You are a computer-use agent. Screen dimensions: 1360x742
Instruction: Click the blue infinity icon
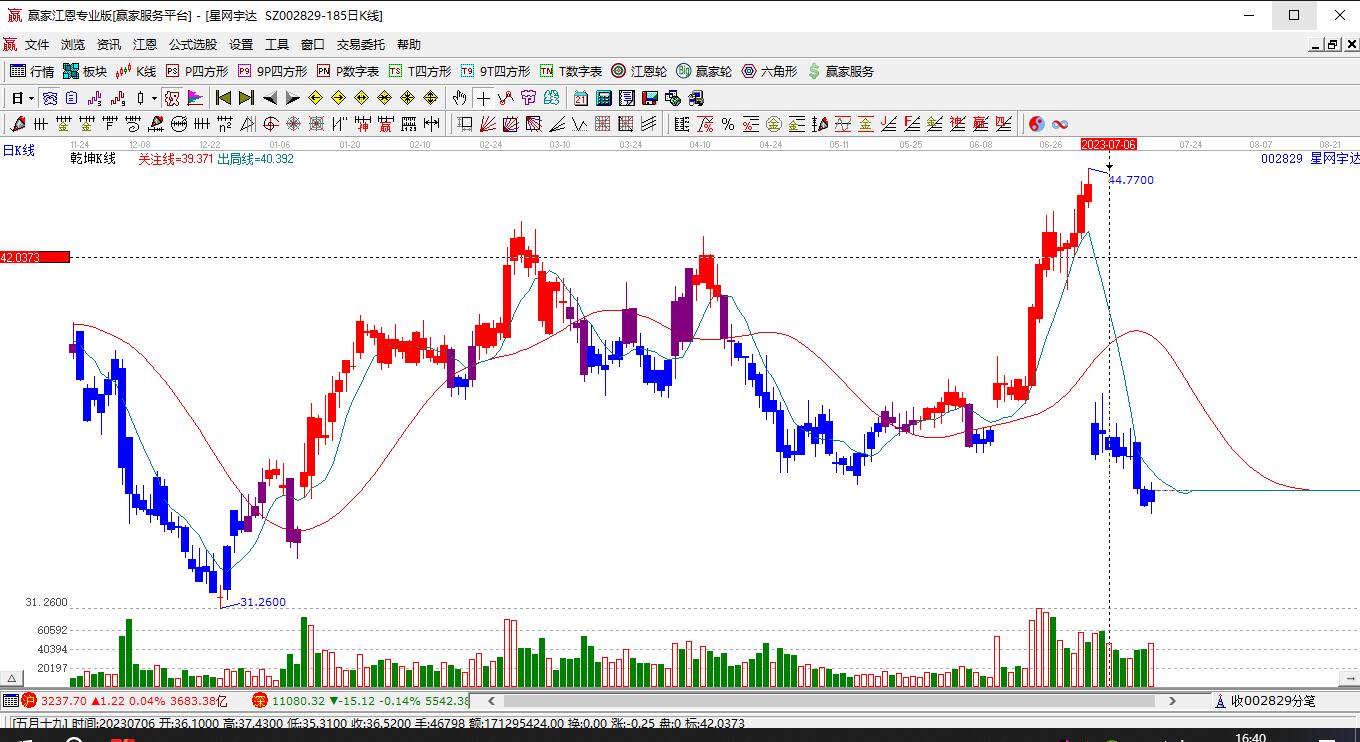[x=1060, y=124]
